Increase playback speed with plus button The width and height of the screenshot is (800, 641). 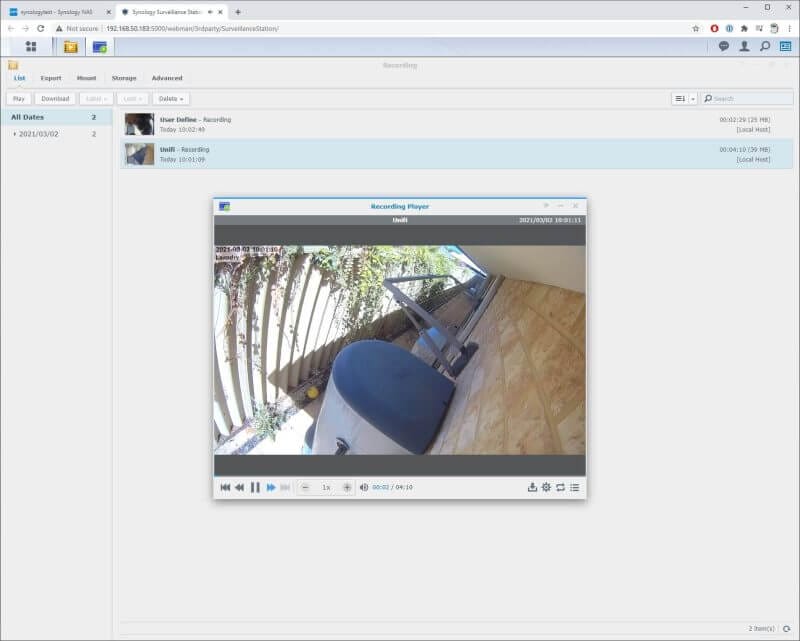tap(347, 487)
